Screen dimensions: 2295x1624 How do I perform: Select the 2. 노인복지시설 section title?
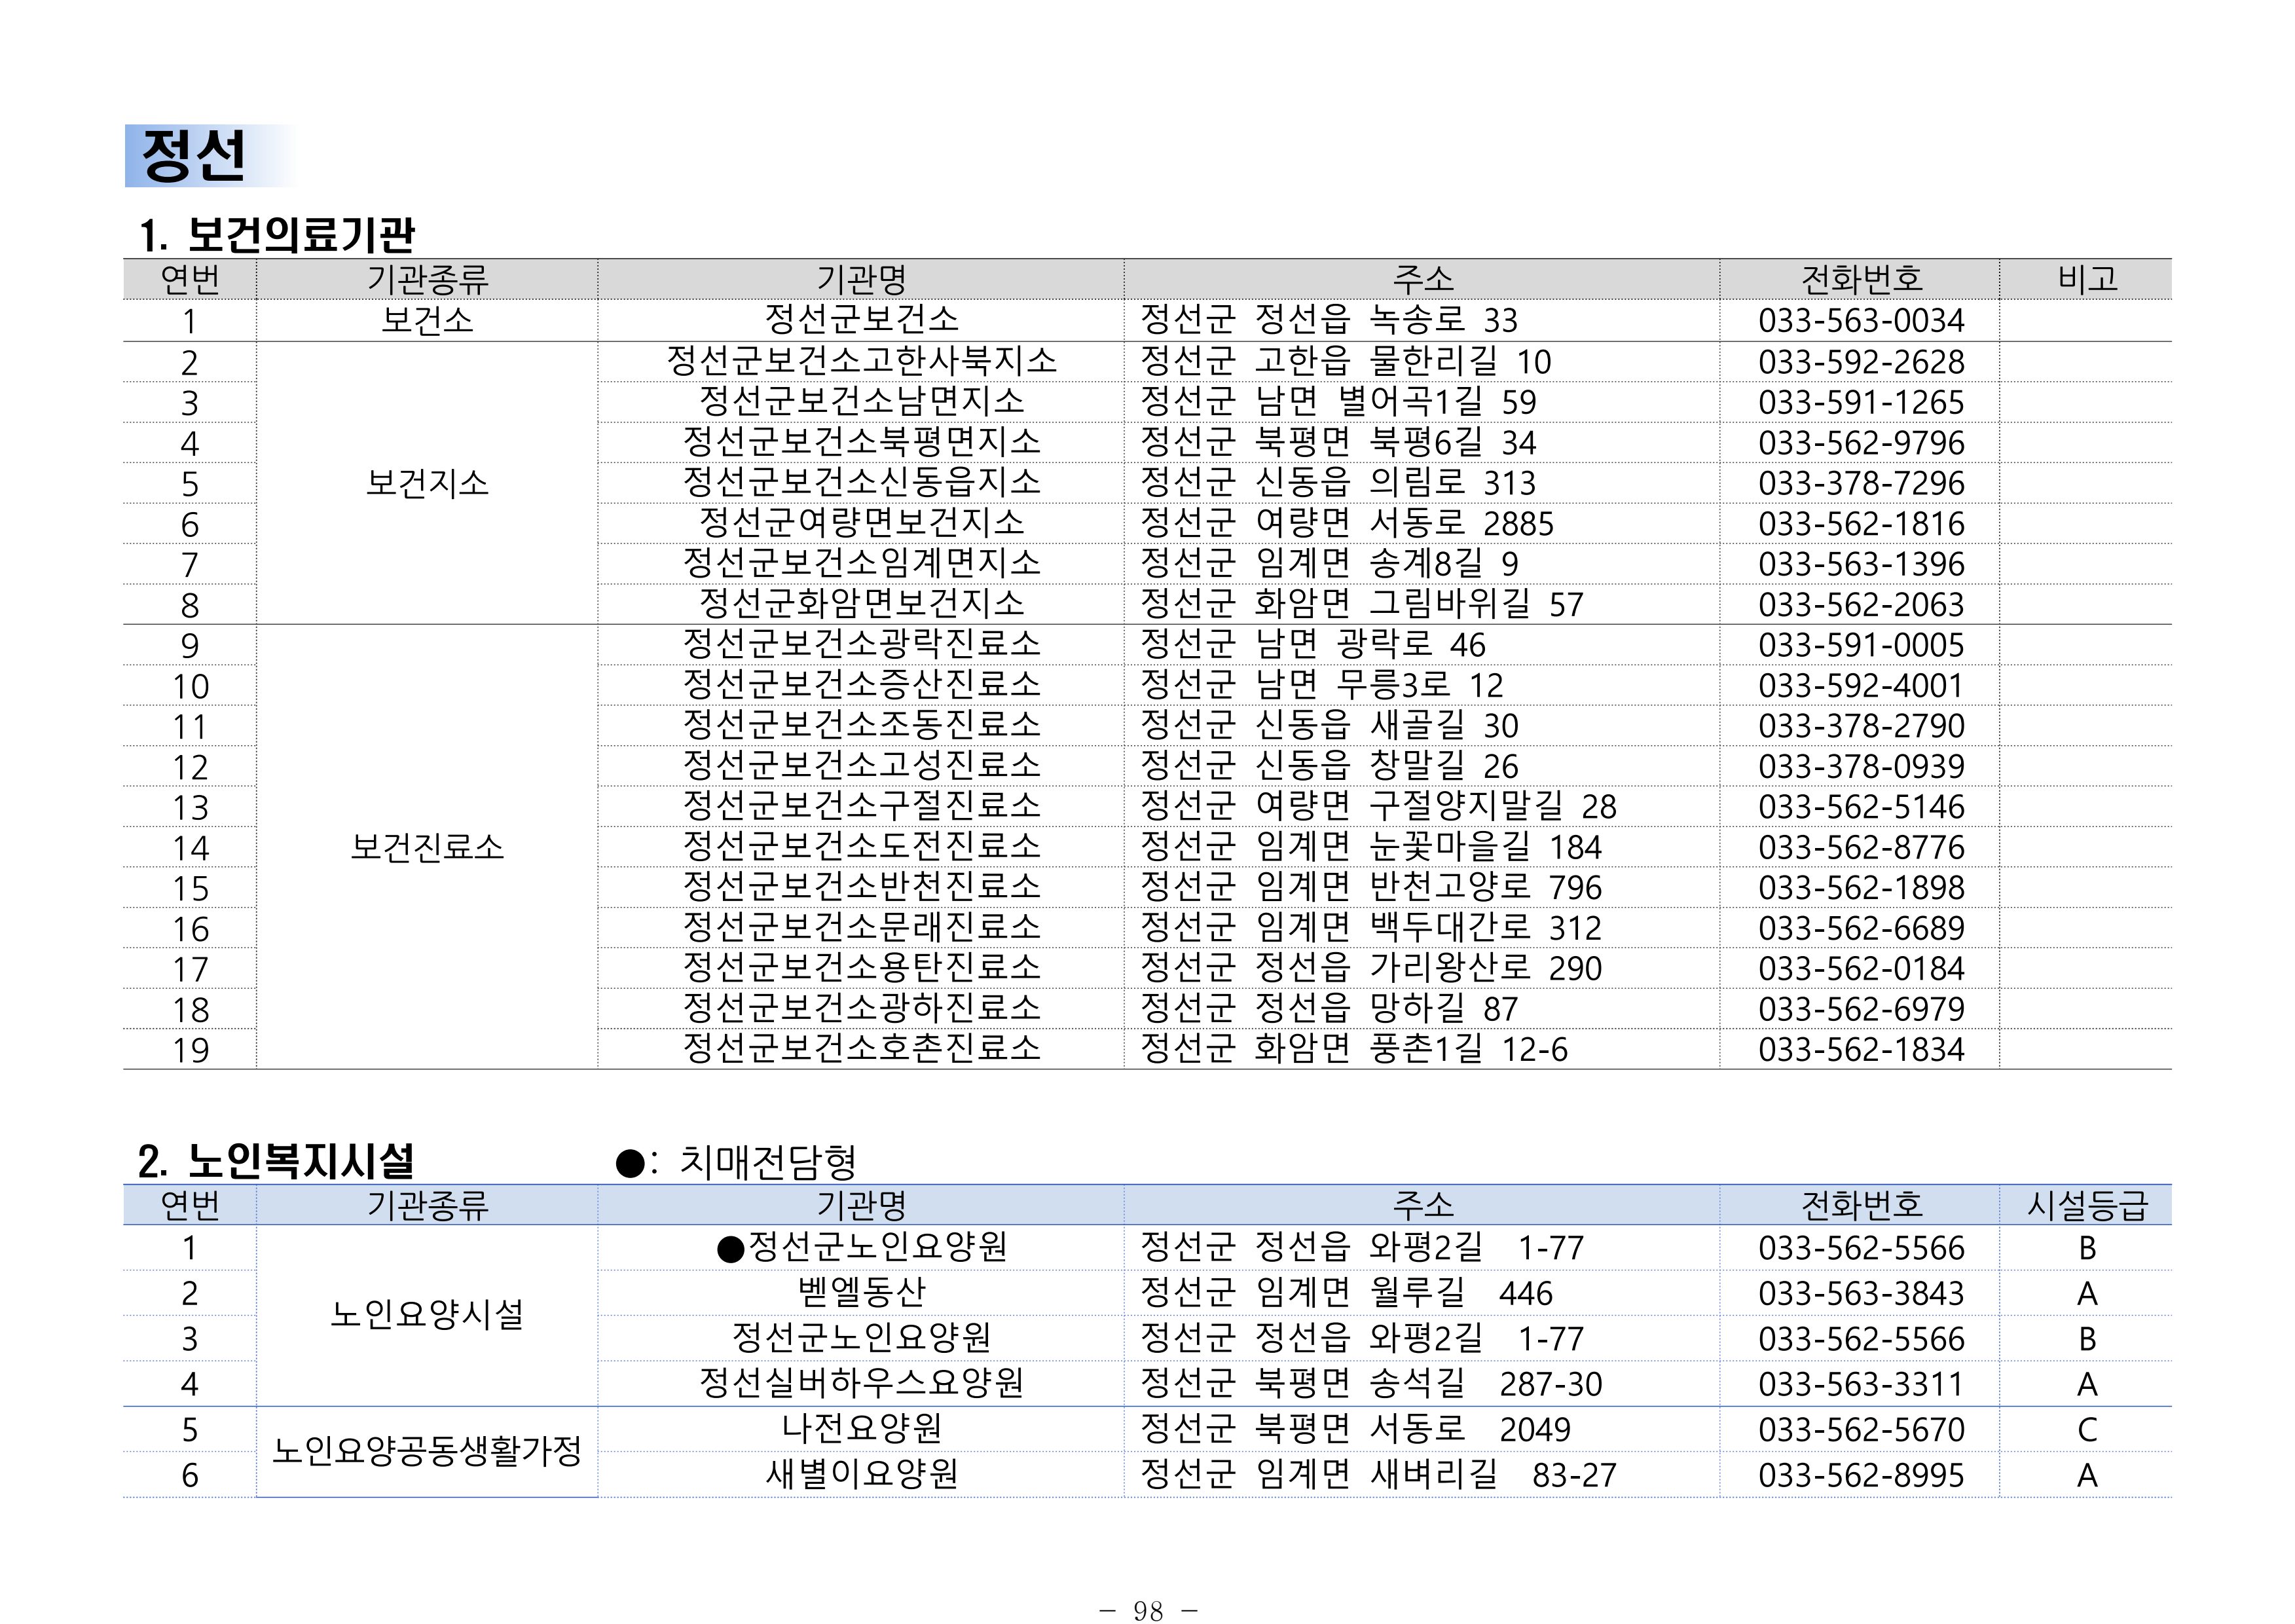[276, 1161]
